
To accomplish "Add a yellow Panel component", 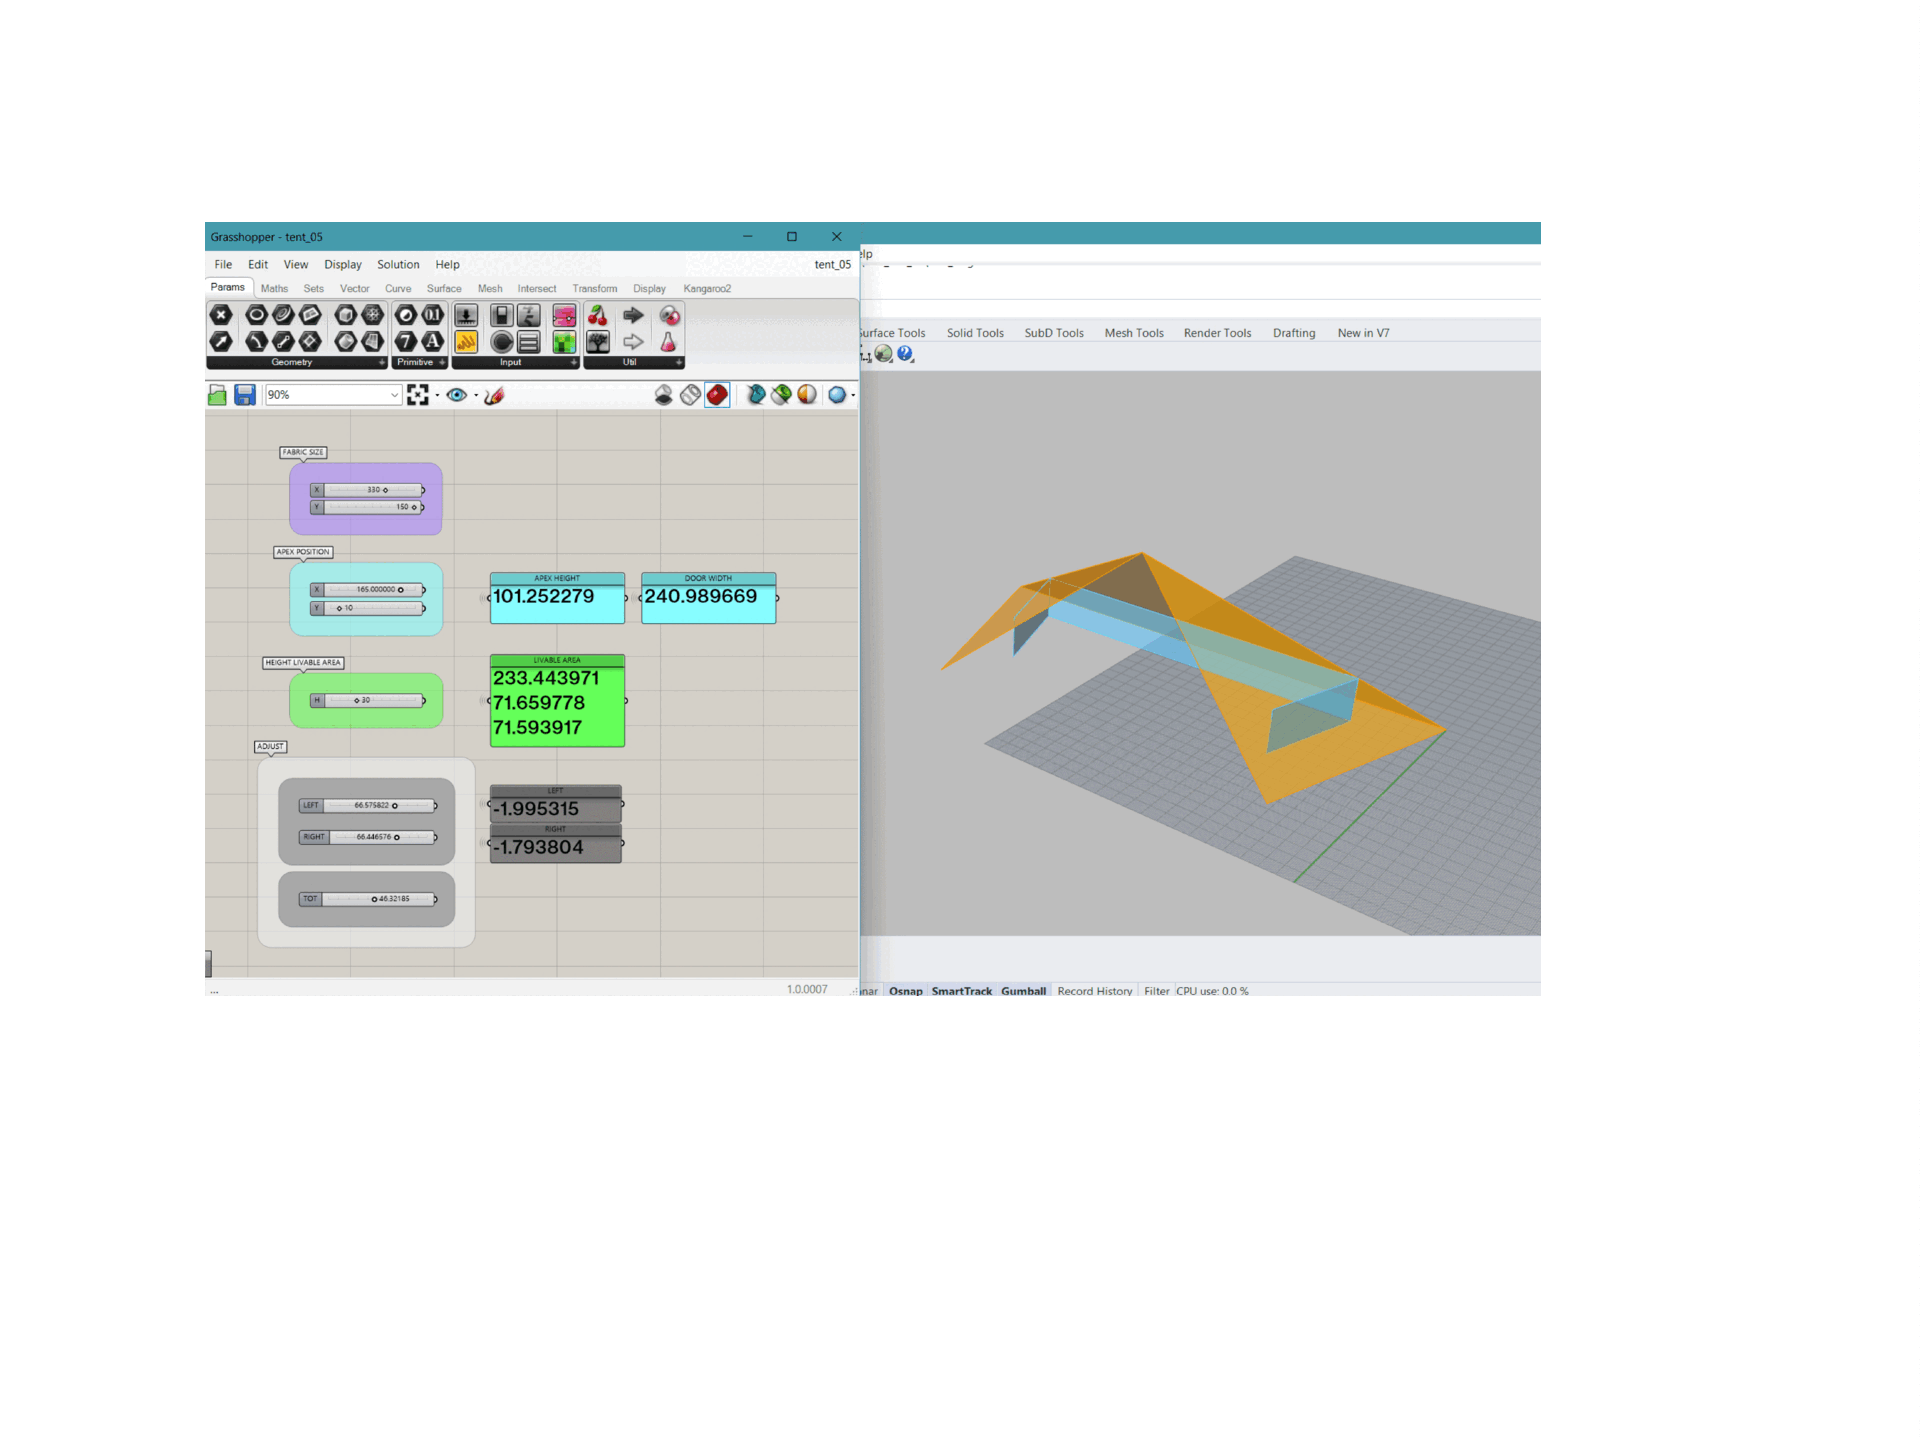I will [466, 342].
